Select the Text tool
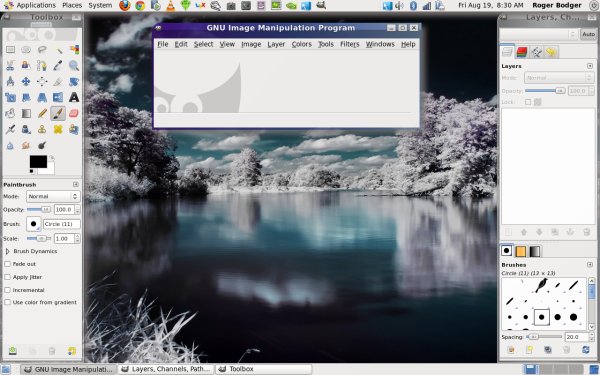The width and height of the screenshot is (600, 375). coord(74,97)
